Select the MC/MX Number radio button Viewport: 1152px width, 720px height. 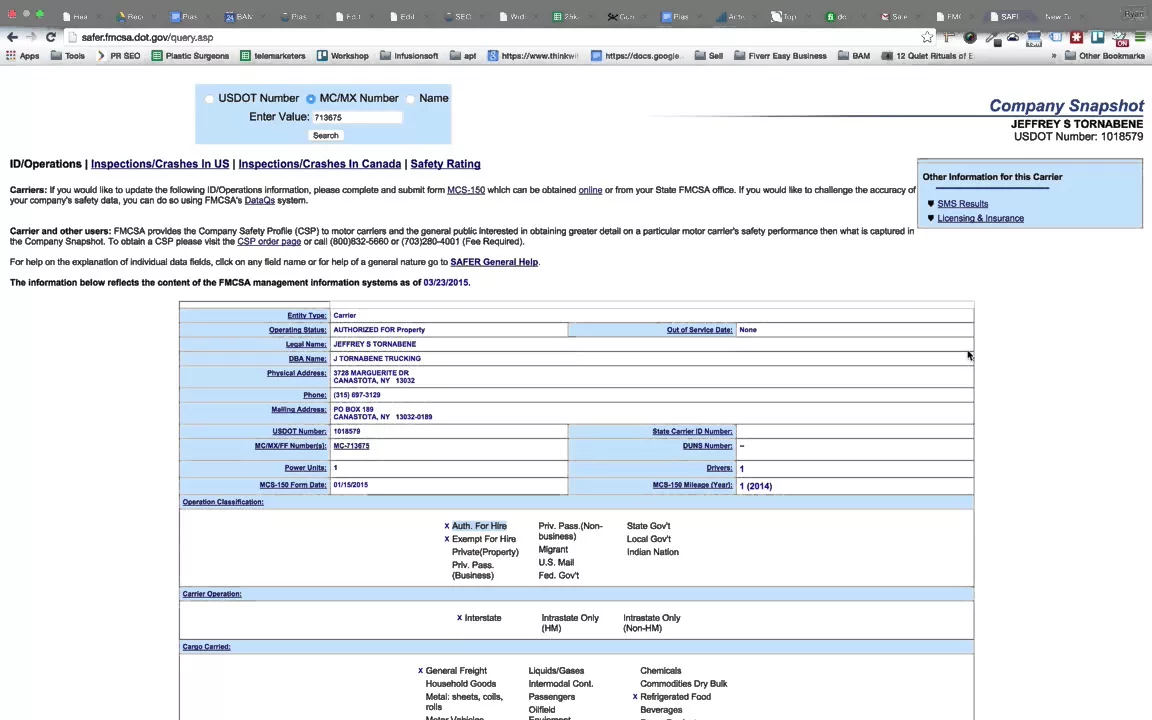point(311,98)
